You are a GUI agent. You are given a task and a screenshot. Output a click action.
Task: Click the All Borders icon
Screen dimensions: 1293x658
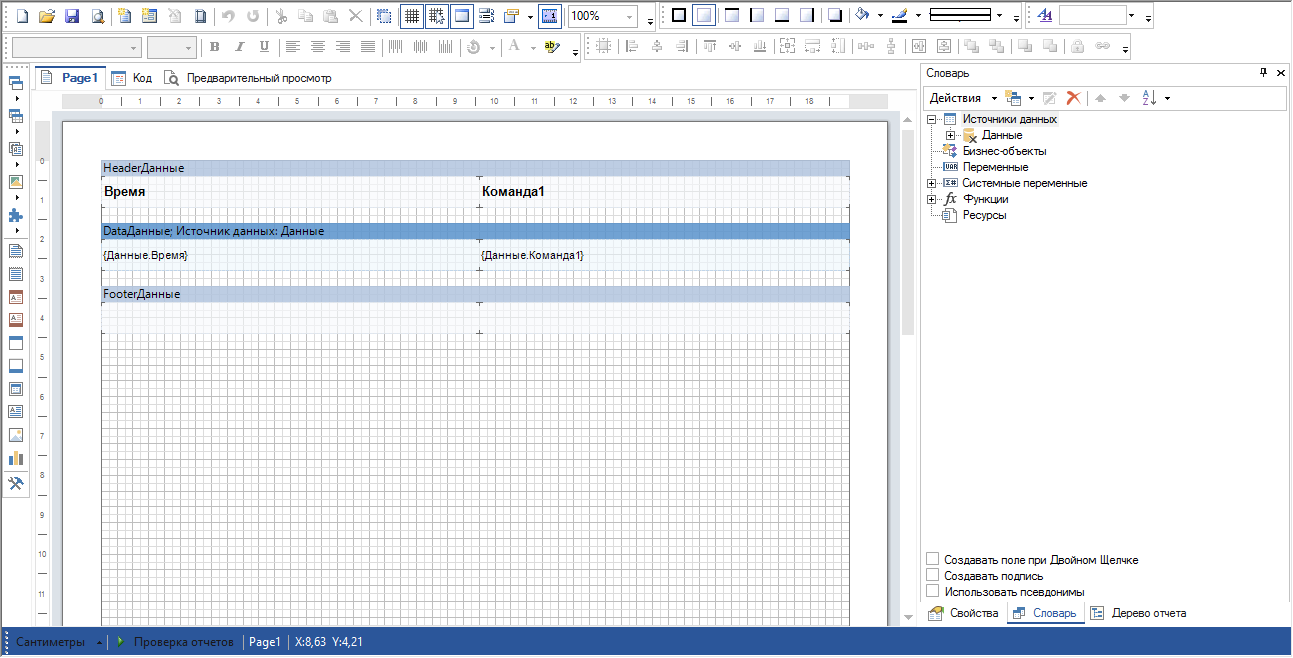pyautogui.click(x=679, y=16)
